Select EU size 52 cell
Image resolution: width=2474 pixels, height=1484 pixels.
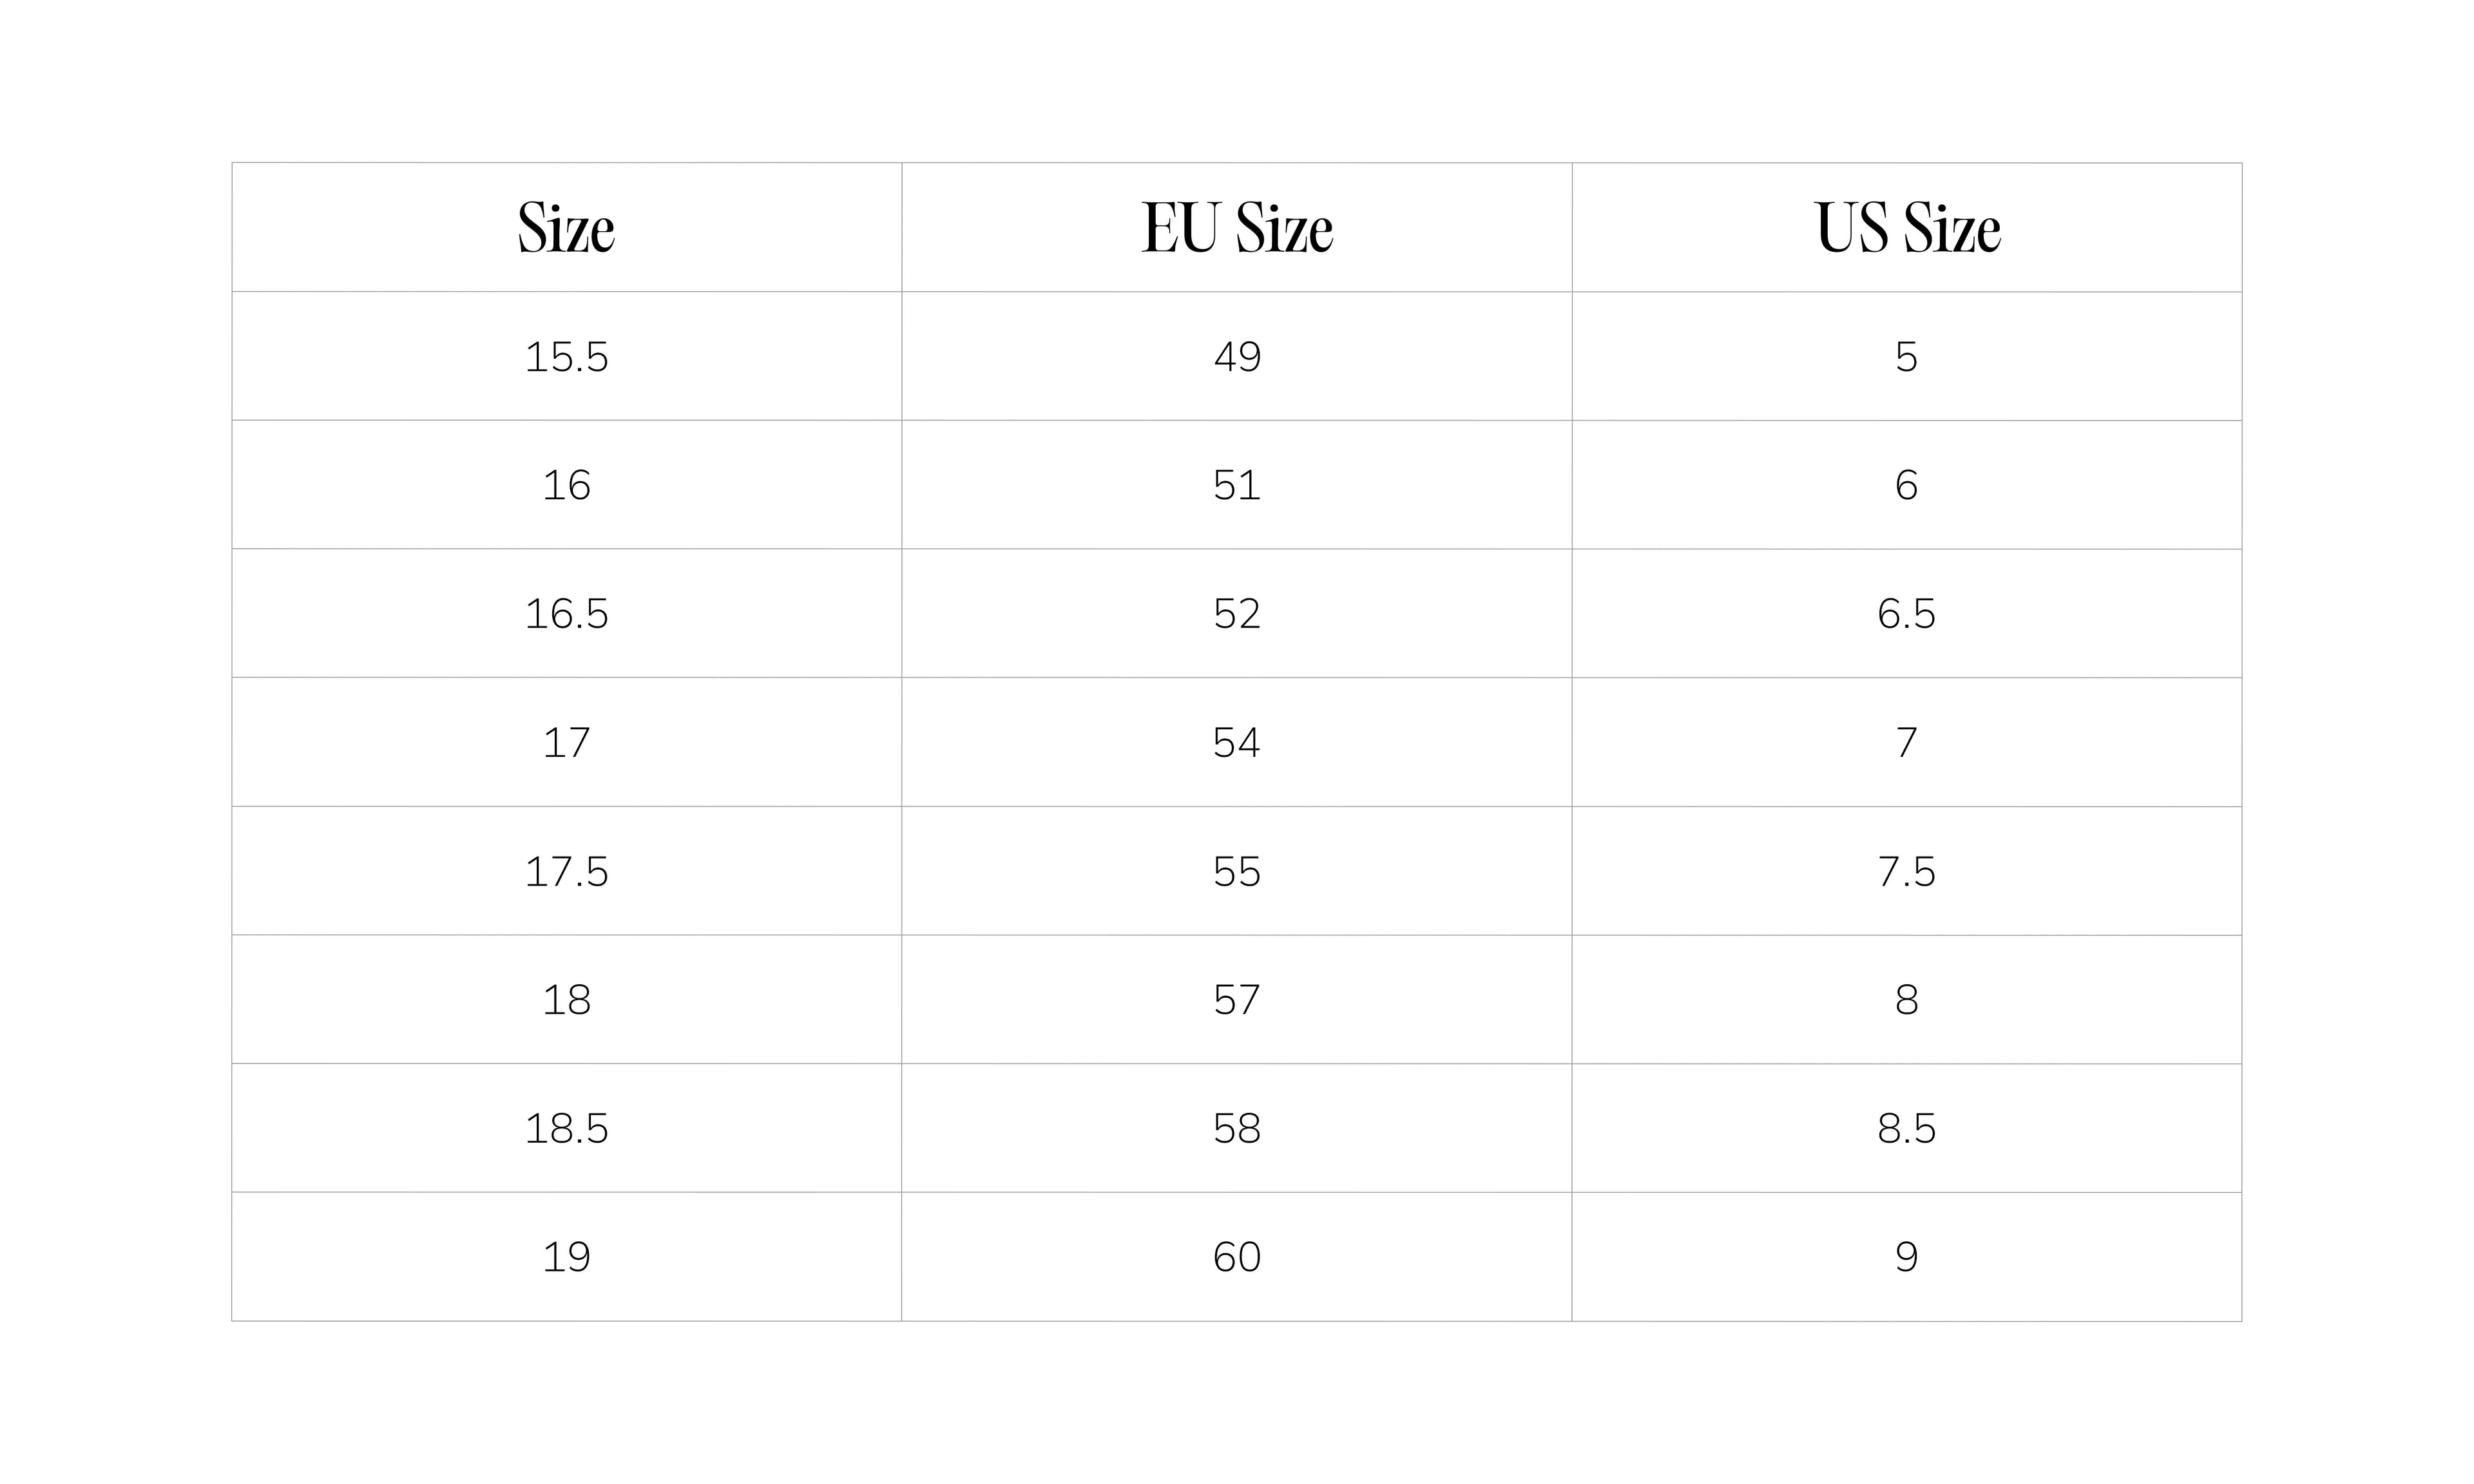(1236, 613)
